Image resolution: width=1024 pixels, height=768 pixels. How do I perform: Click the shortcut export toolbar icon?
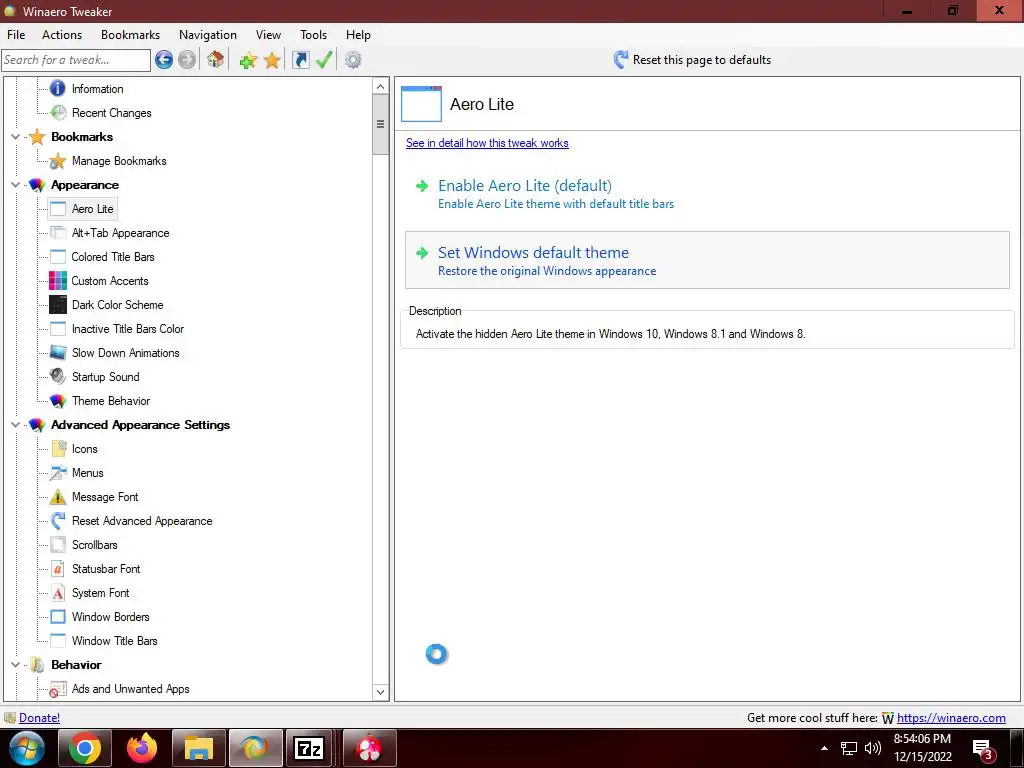click(x=300, y=60)
